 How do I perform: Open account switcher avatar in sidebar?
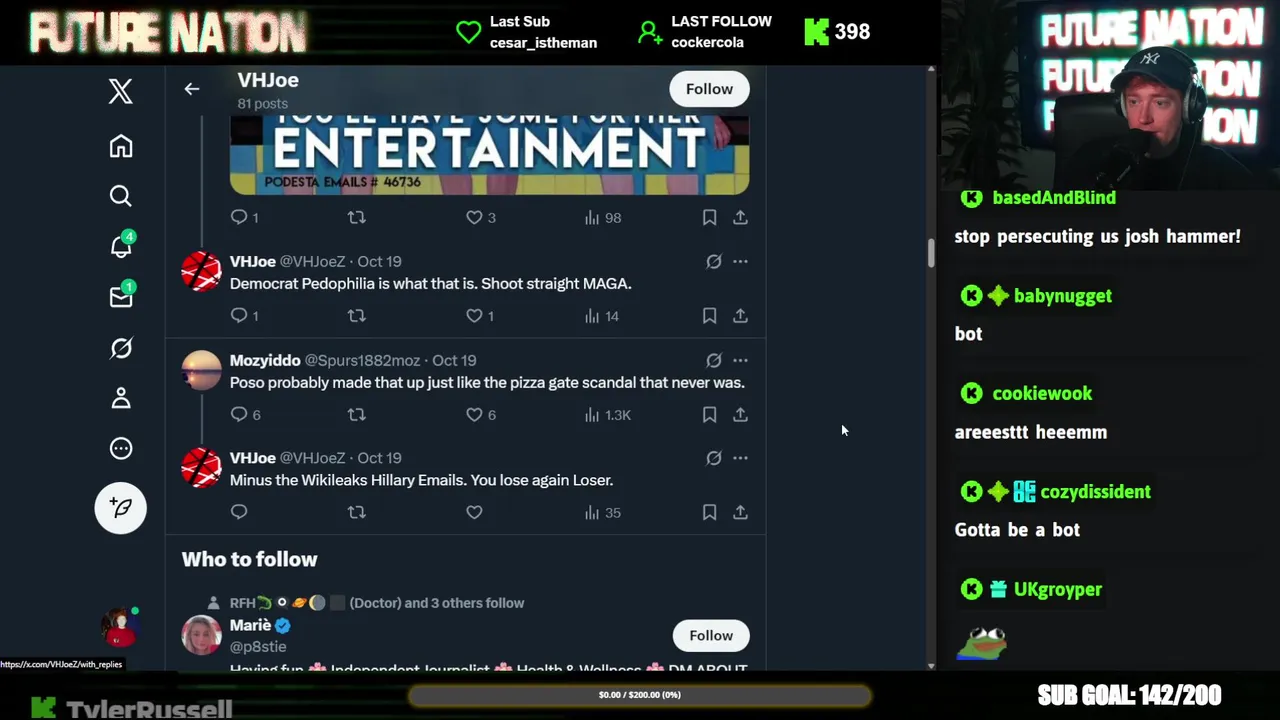click(121, 628)
